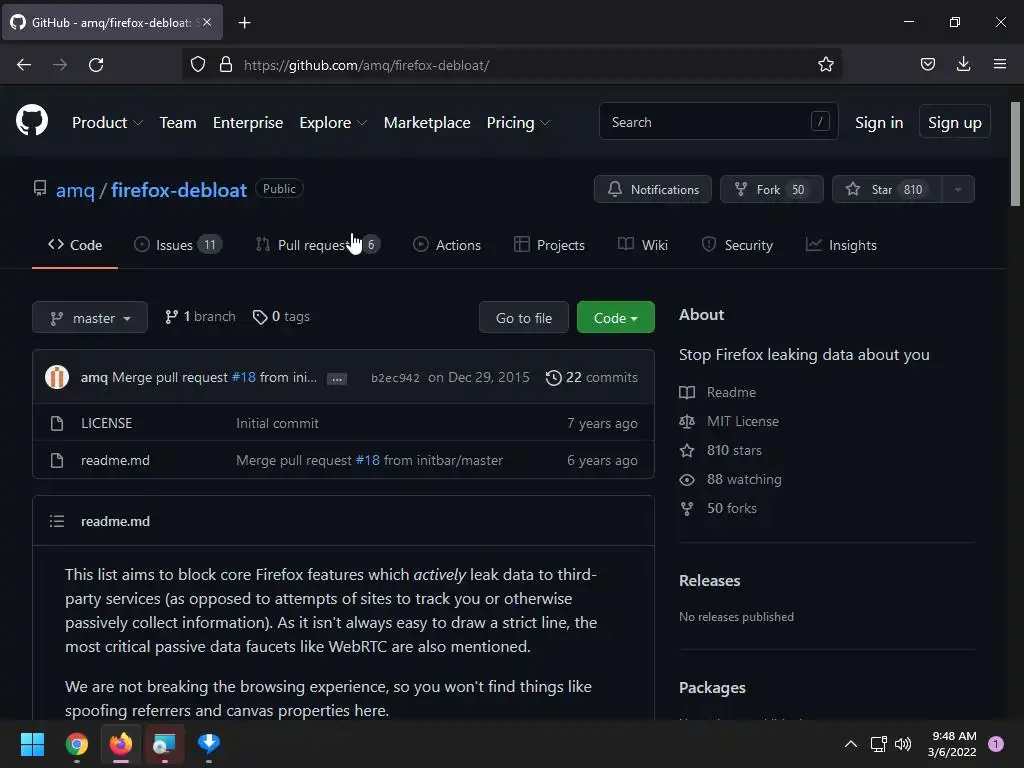Open the shield tracking protection icon

tap(198, 65)
